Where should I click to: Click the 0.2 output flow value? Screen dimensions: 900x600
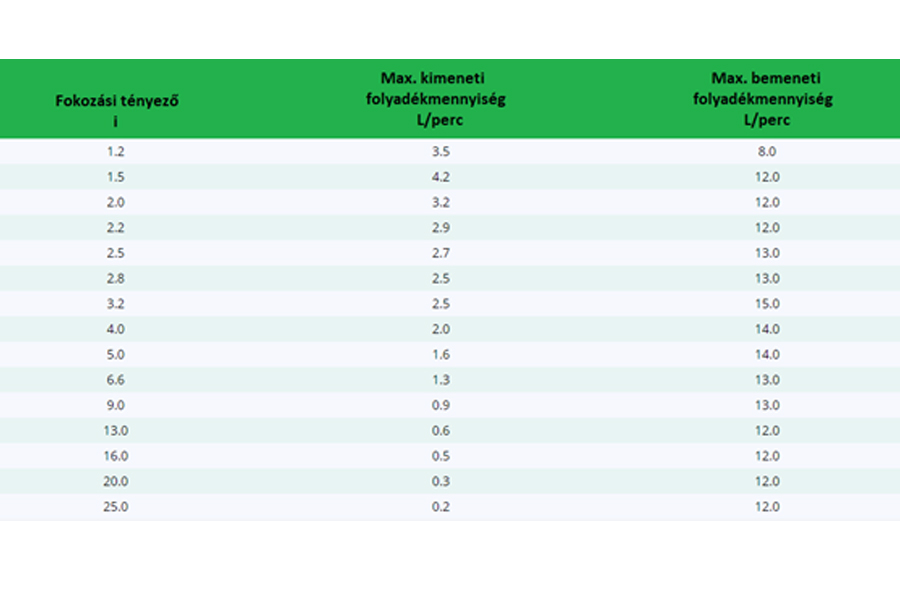(x=441, y=506)
